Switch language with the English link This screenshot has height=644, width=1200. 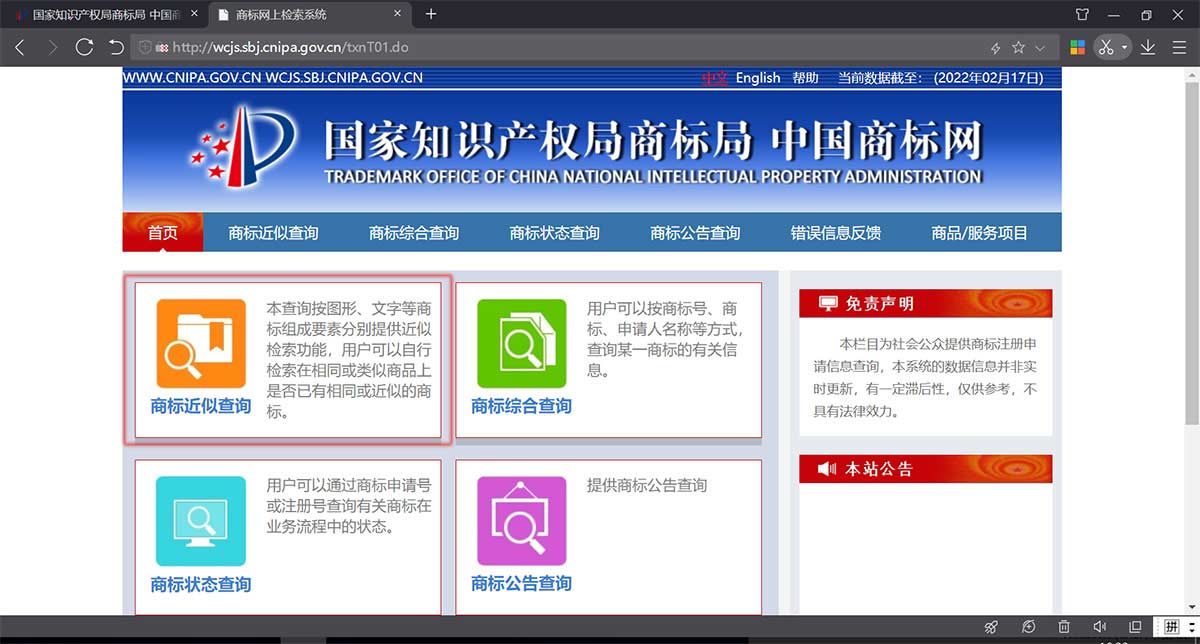coord(758,78)
